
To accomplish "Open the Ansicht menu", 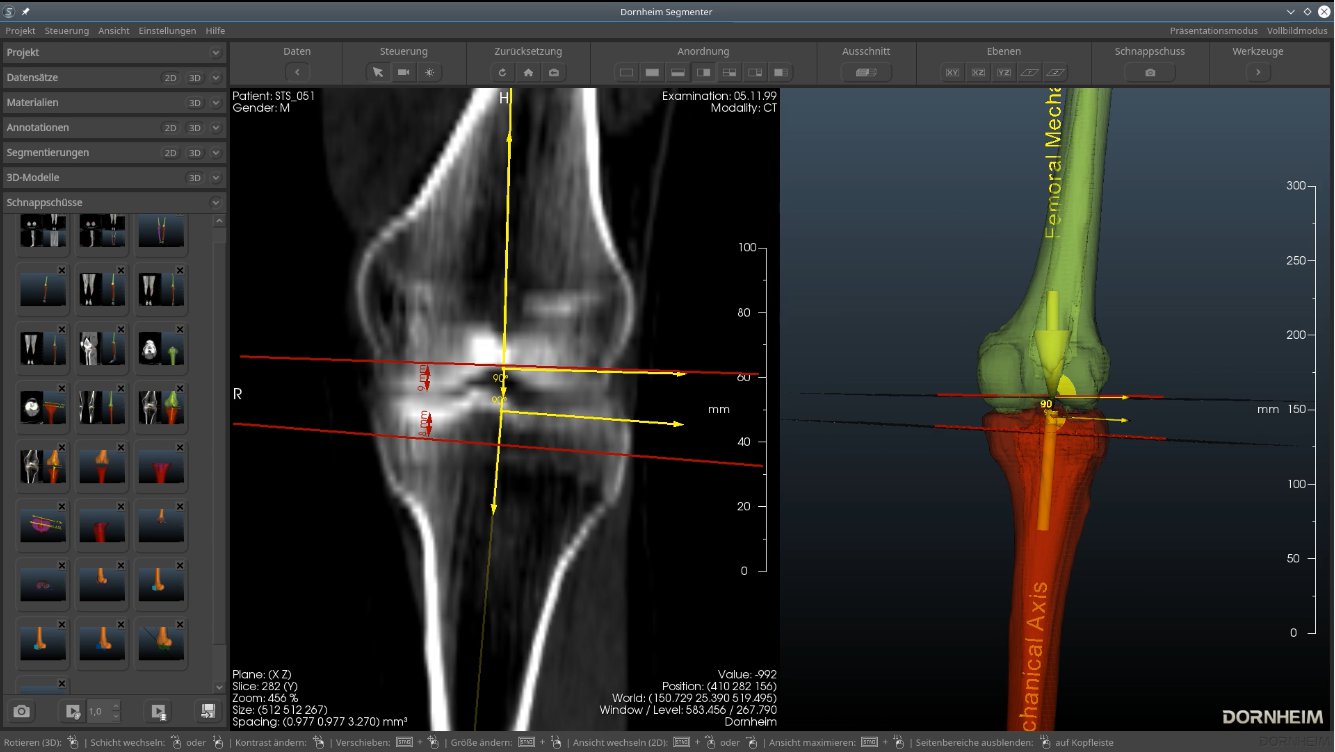I will [x=114, y=31].
